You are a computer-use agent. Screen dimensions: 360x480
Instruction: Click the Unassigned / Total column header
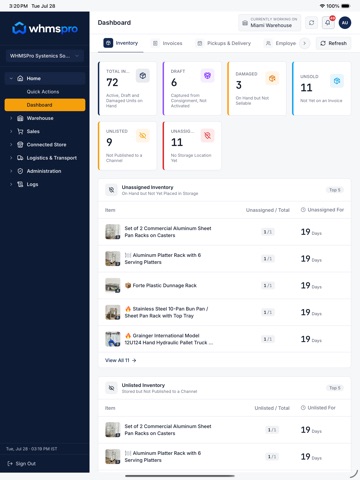click(268, 210)
